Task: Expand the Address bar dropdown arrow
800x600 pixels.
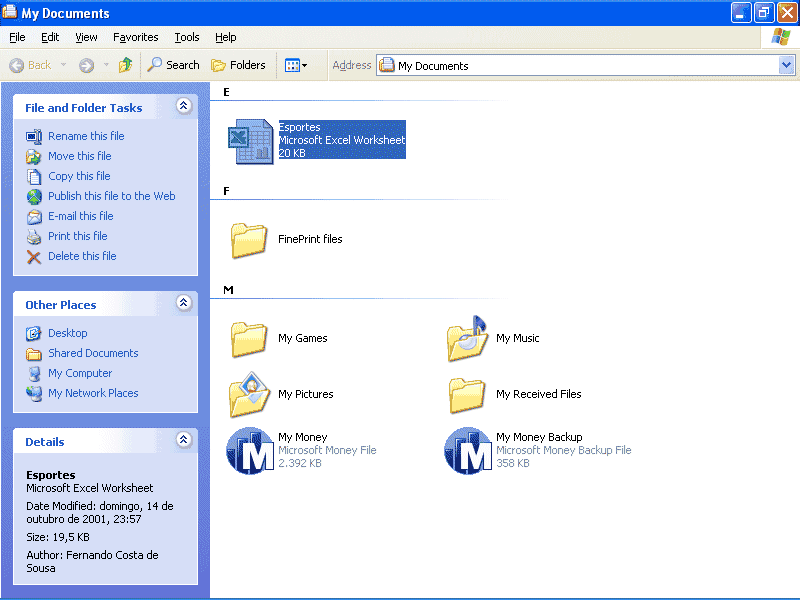Action: tap(786, 65)
